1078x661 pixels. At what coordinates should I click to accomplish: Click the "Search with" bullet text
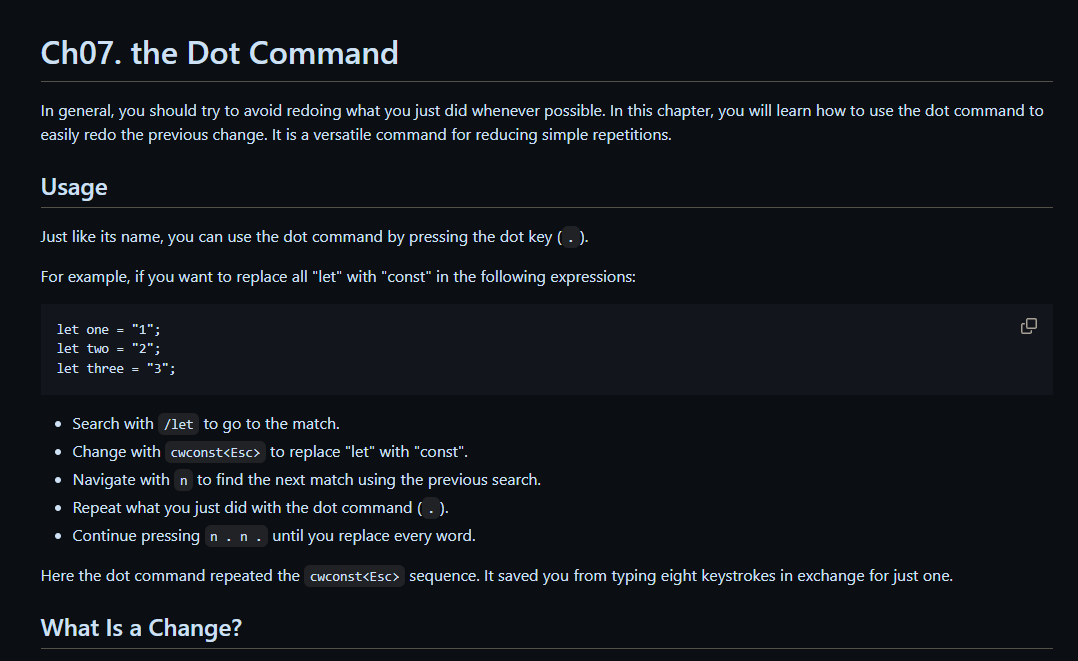pos(112,424)
